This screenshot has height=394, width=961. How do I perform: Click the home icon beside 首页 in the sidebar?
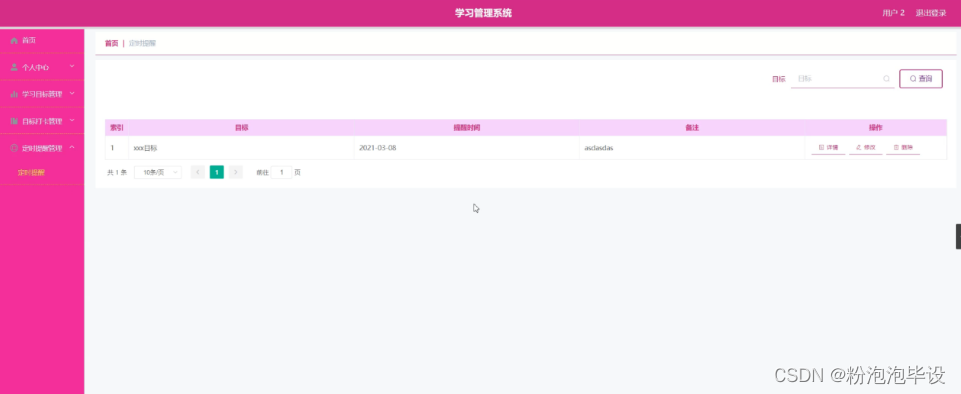point(14,40)
